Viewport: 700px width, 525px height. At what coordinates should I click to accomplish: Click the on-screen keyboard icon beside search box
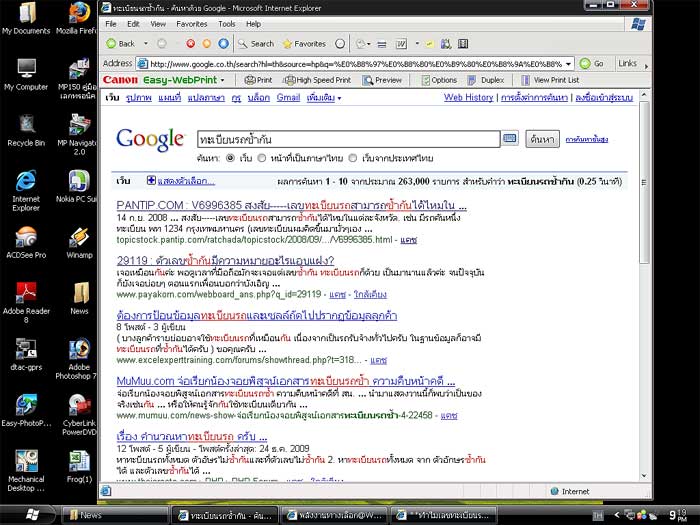click(510, 139)
